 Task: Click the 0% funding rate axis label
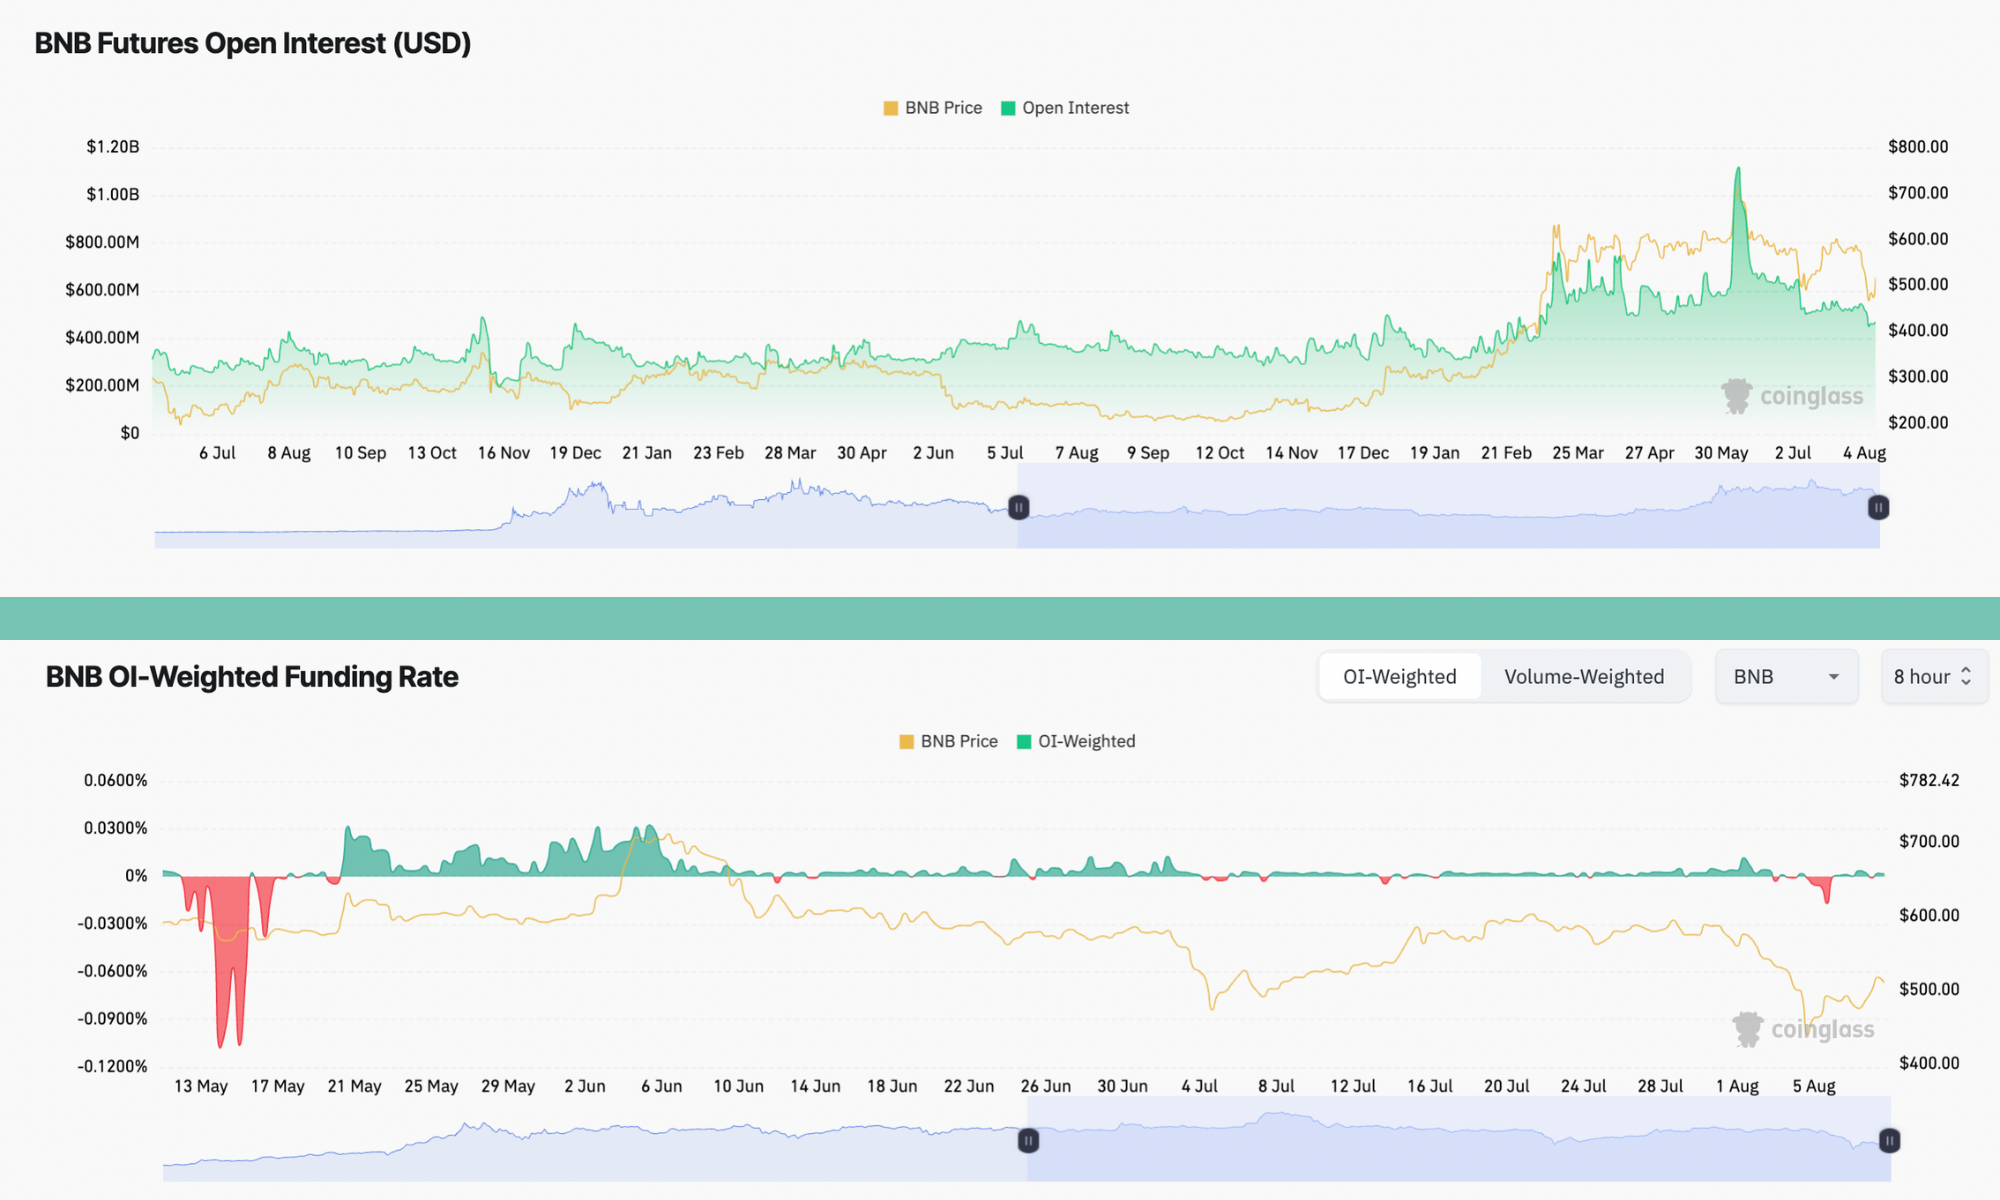pos(136,876)
